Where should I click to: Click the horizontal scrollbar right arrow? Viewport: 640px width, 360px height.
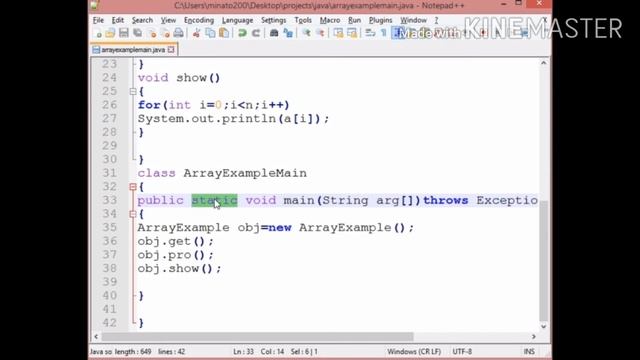tap(533, 337)
